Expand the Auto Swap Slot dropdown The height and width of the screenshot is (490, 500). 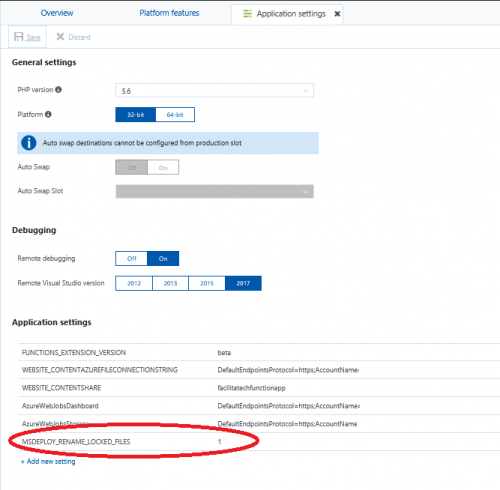click(x=214, y=192)
